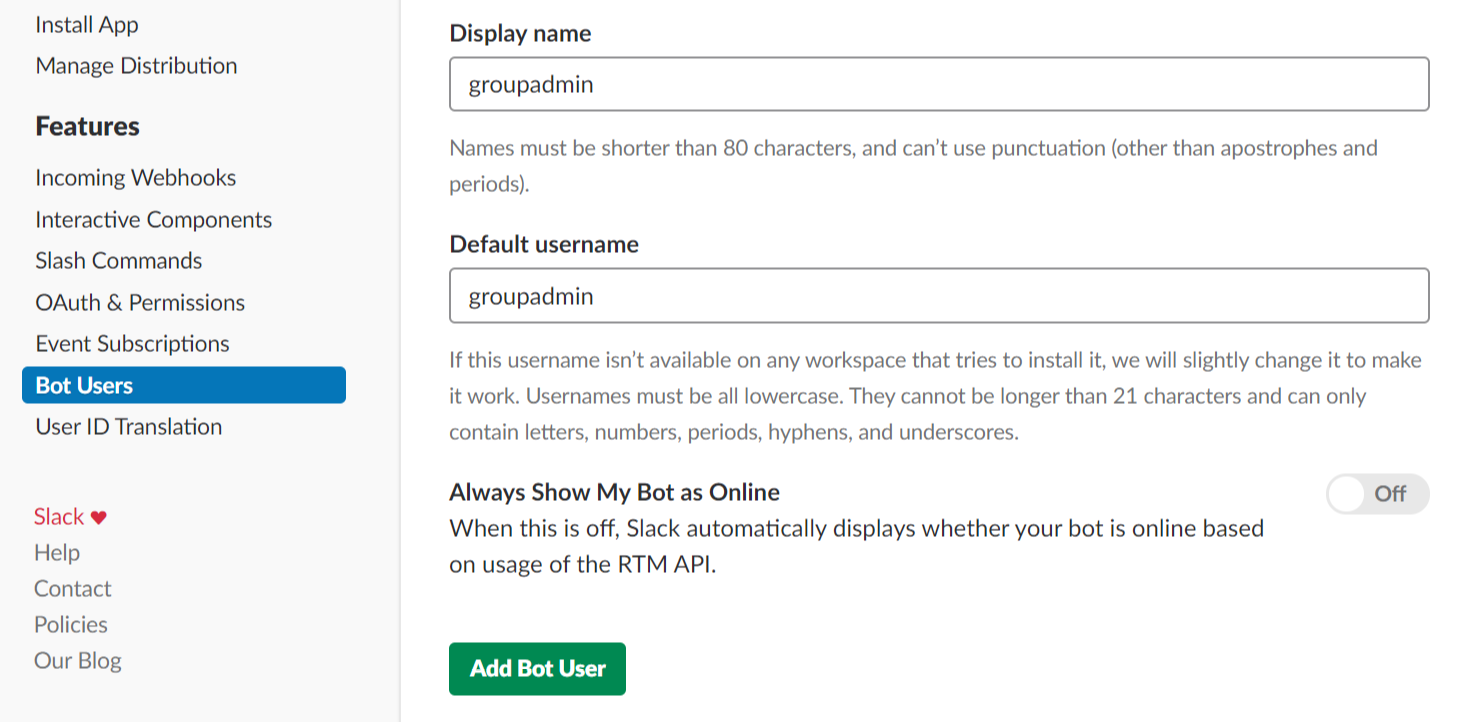Click the 'Names must be shorter than 80 characters' hint

click(x=913, y=167)
